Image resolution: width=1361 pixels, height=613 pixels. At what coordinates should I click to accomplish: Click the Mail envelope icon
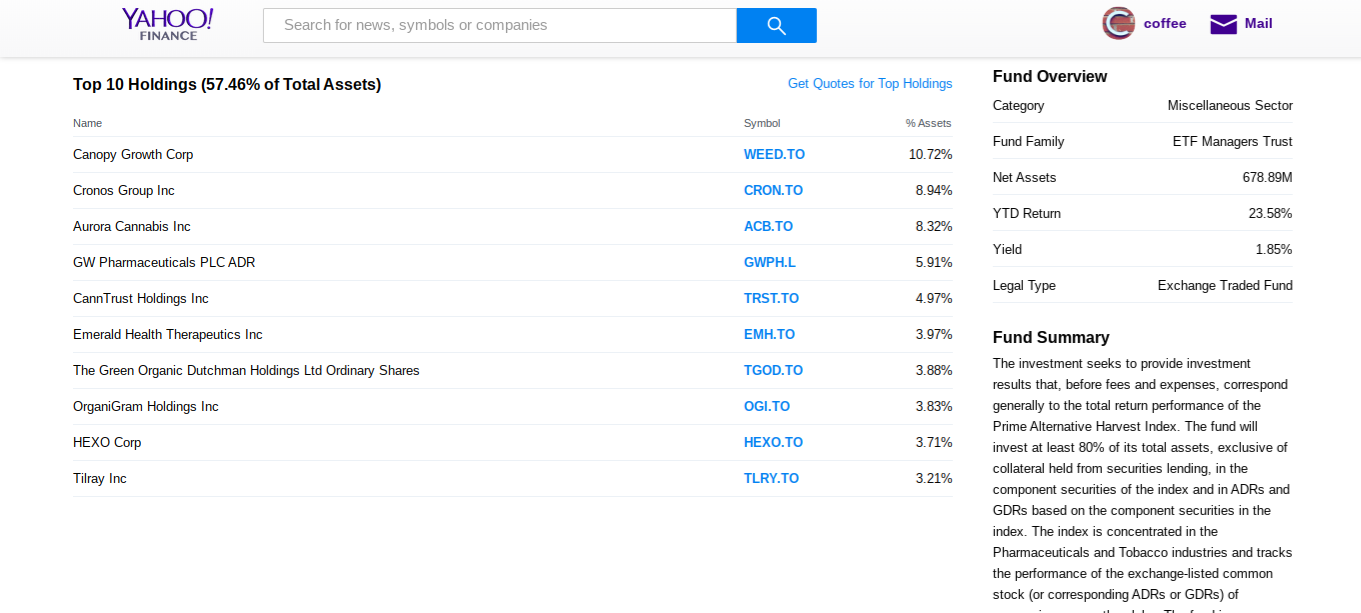pyautogui.click(x=1223, y=24)
